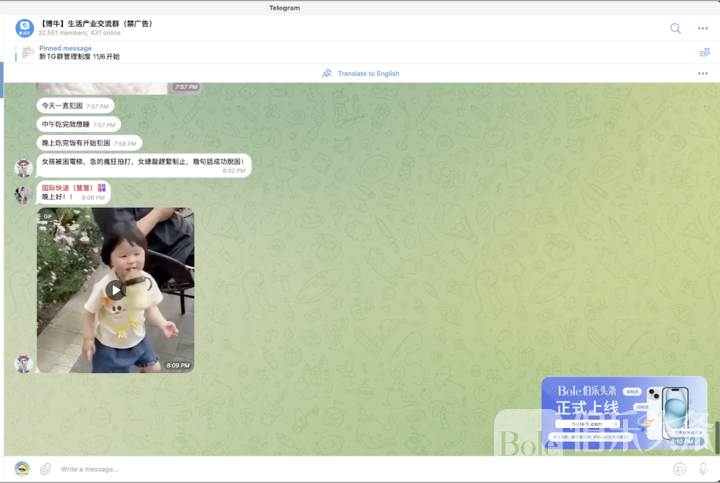
Task: Open avatar of the 国际快递 sender
Action: click(23, 194)
